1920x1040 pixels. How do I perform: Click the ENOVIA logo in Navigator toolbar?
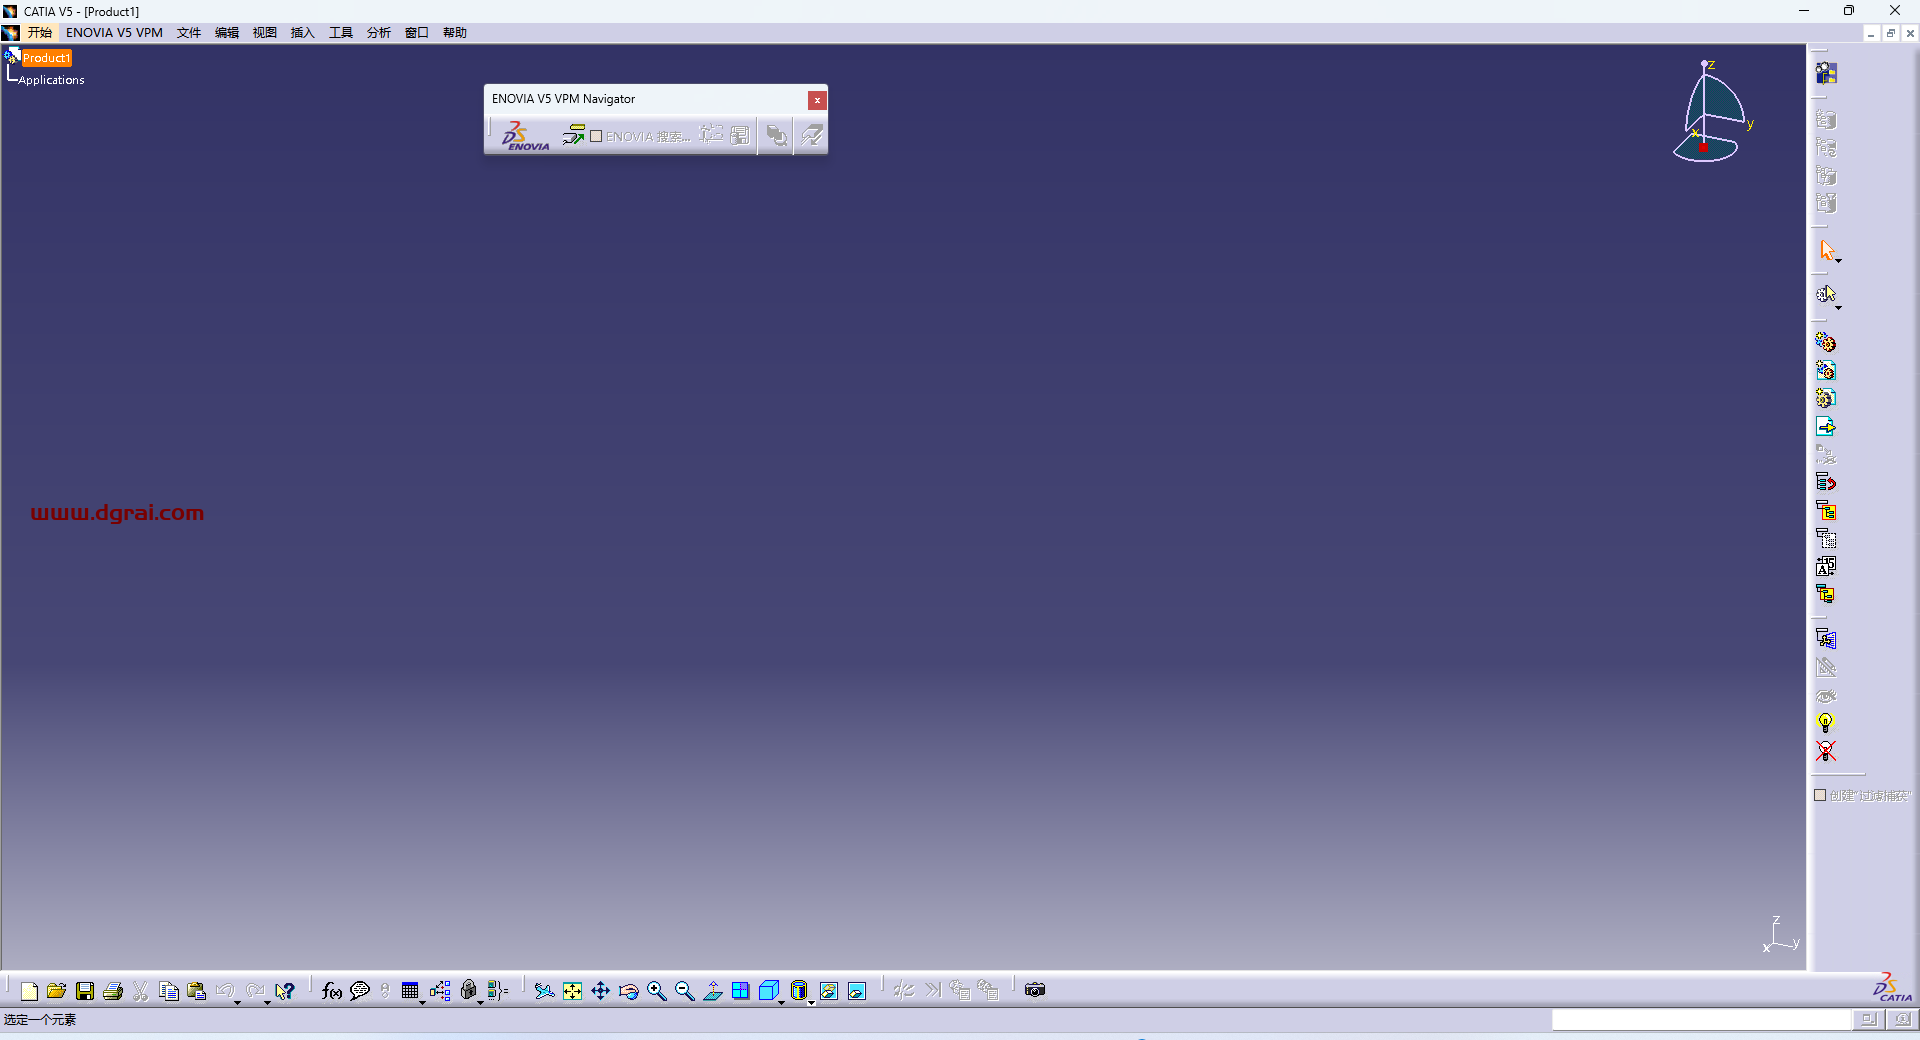click(x=524, y=136)
